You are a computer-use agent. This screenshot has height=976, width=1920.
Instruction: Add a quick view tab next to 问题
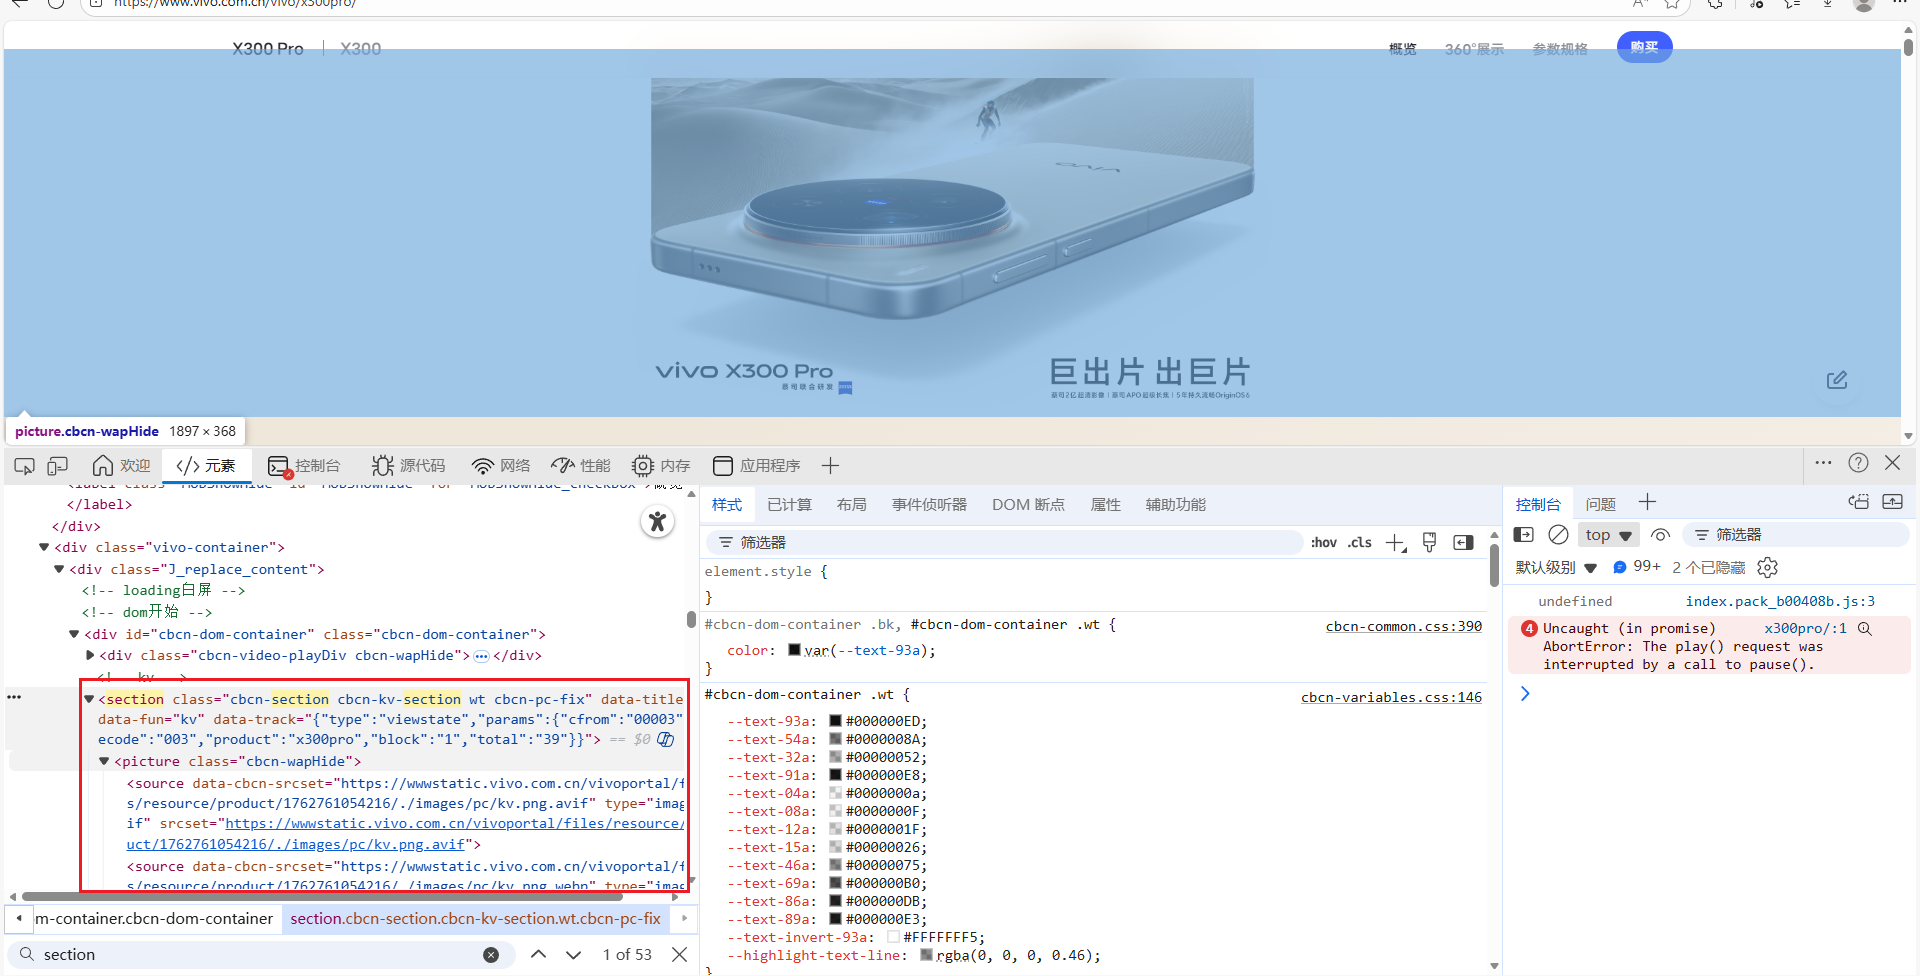pos(1647,502)
